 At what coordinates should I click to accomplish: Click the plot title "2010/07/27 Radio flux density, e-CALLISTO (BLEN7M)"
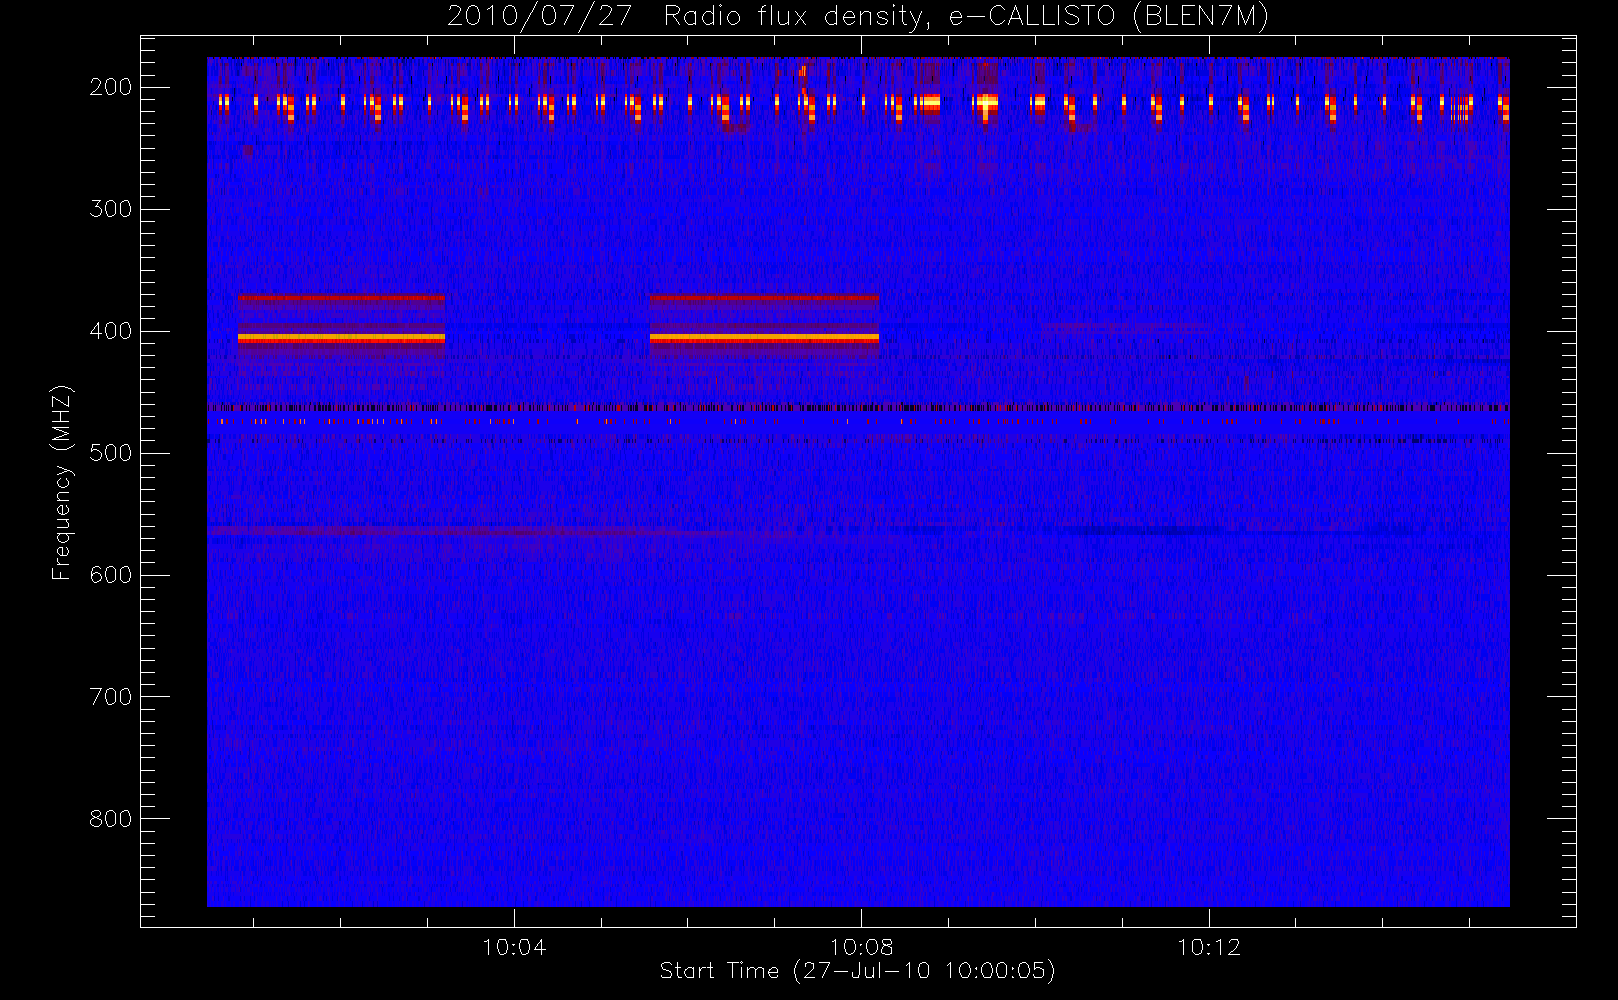(858, 17)
